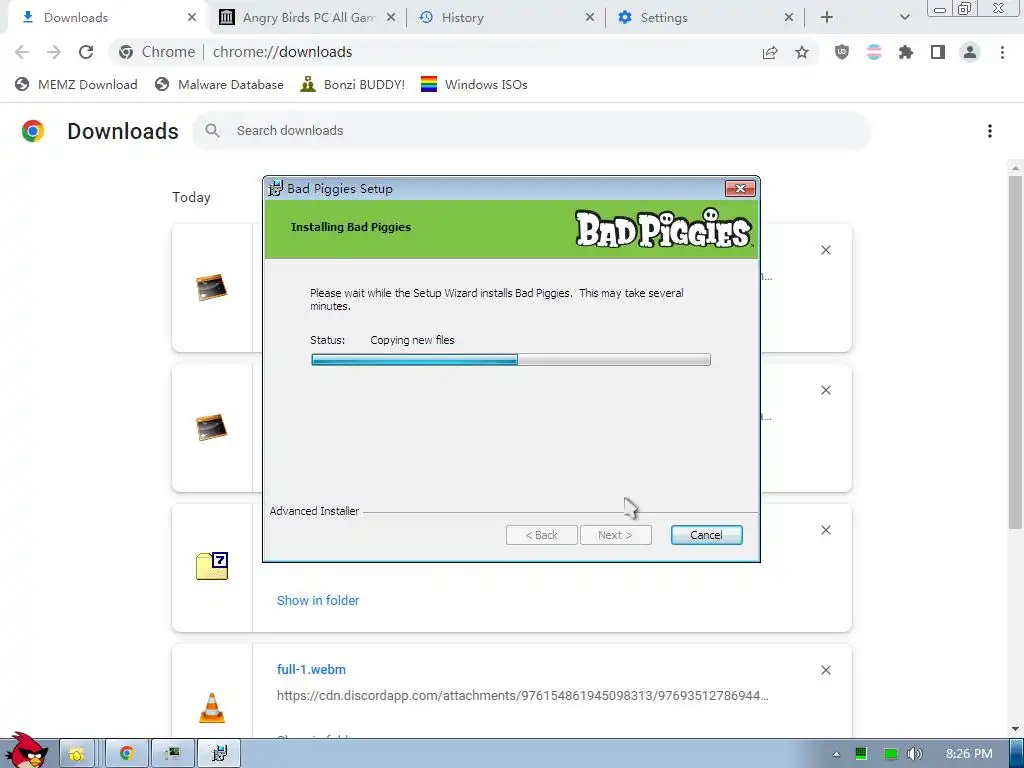The width and height of the screenshot is (1024, 768).
Task: Click the search magnifier in Downloads
Action: [212, 131]
